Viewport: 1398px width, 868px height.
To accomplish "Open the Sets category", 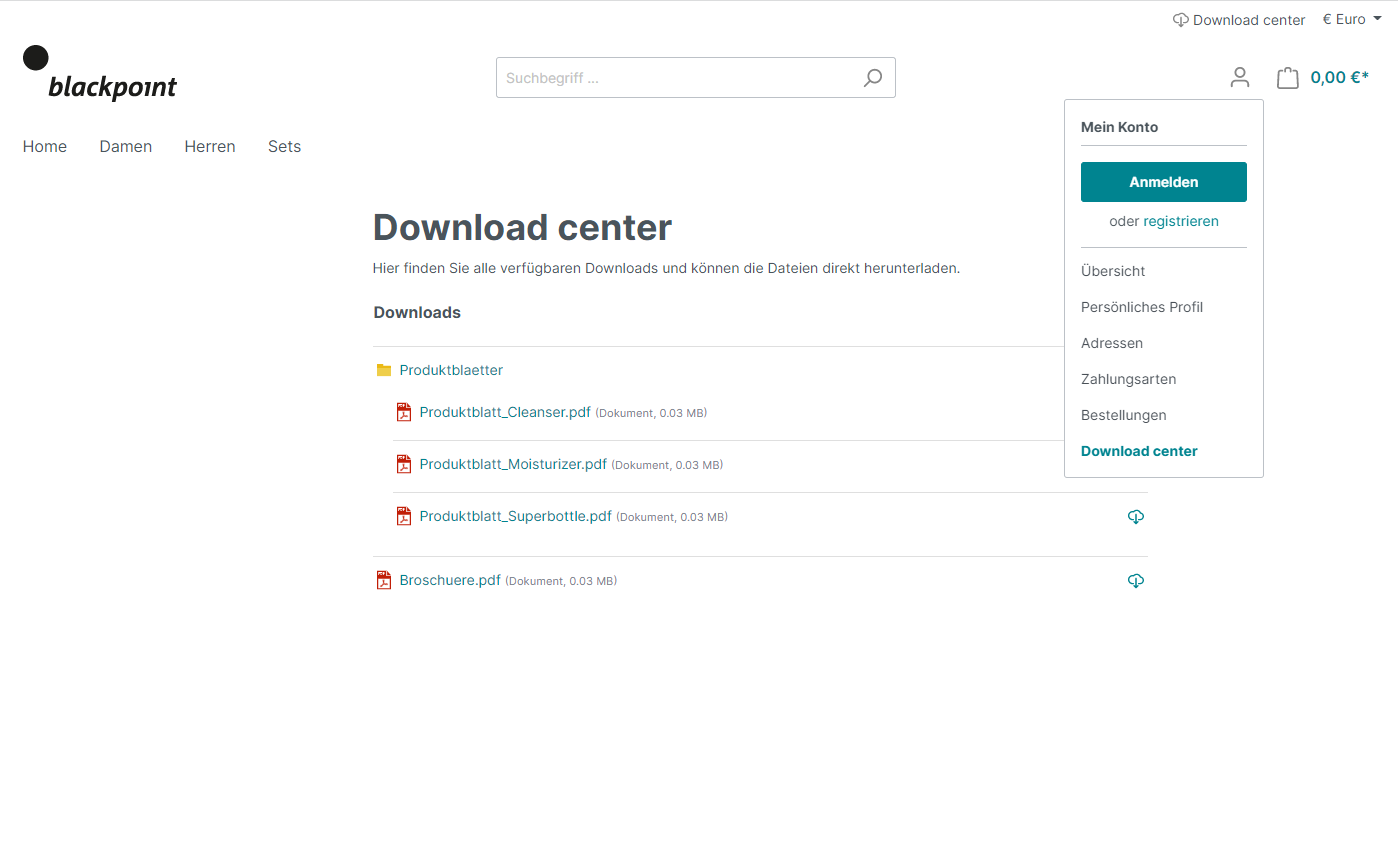I will click(x=284, y=146).
